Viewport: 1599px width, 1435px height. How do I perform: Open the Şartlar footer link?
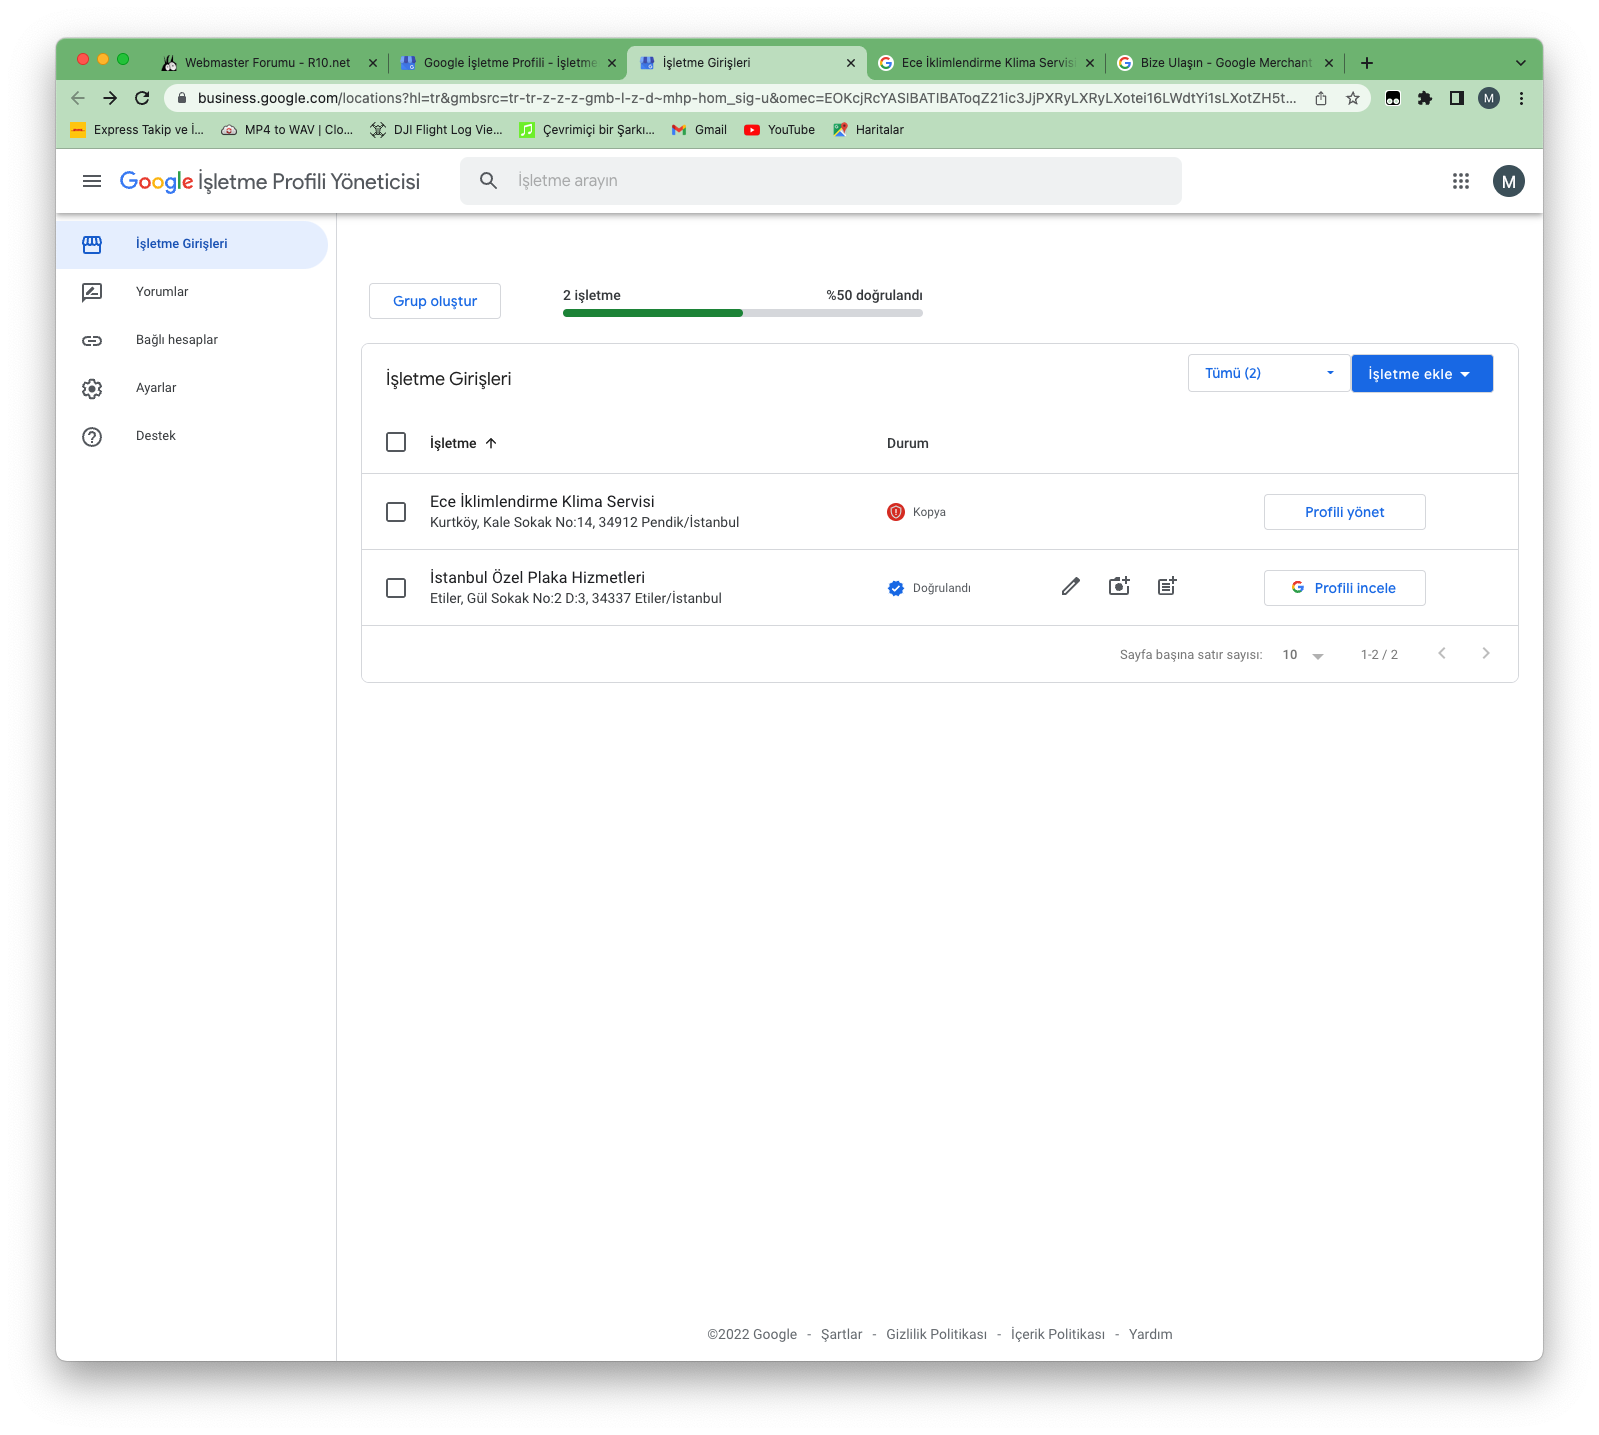[x=841, y=1334]
